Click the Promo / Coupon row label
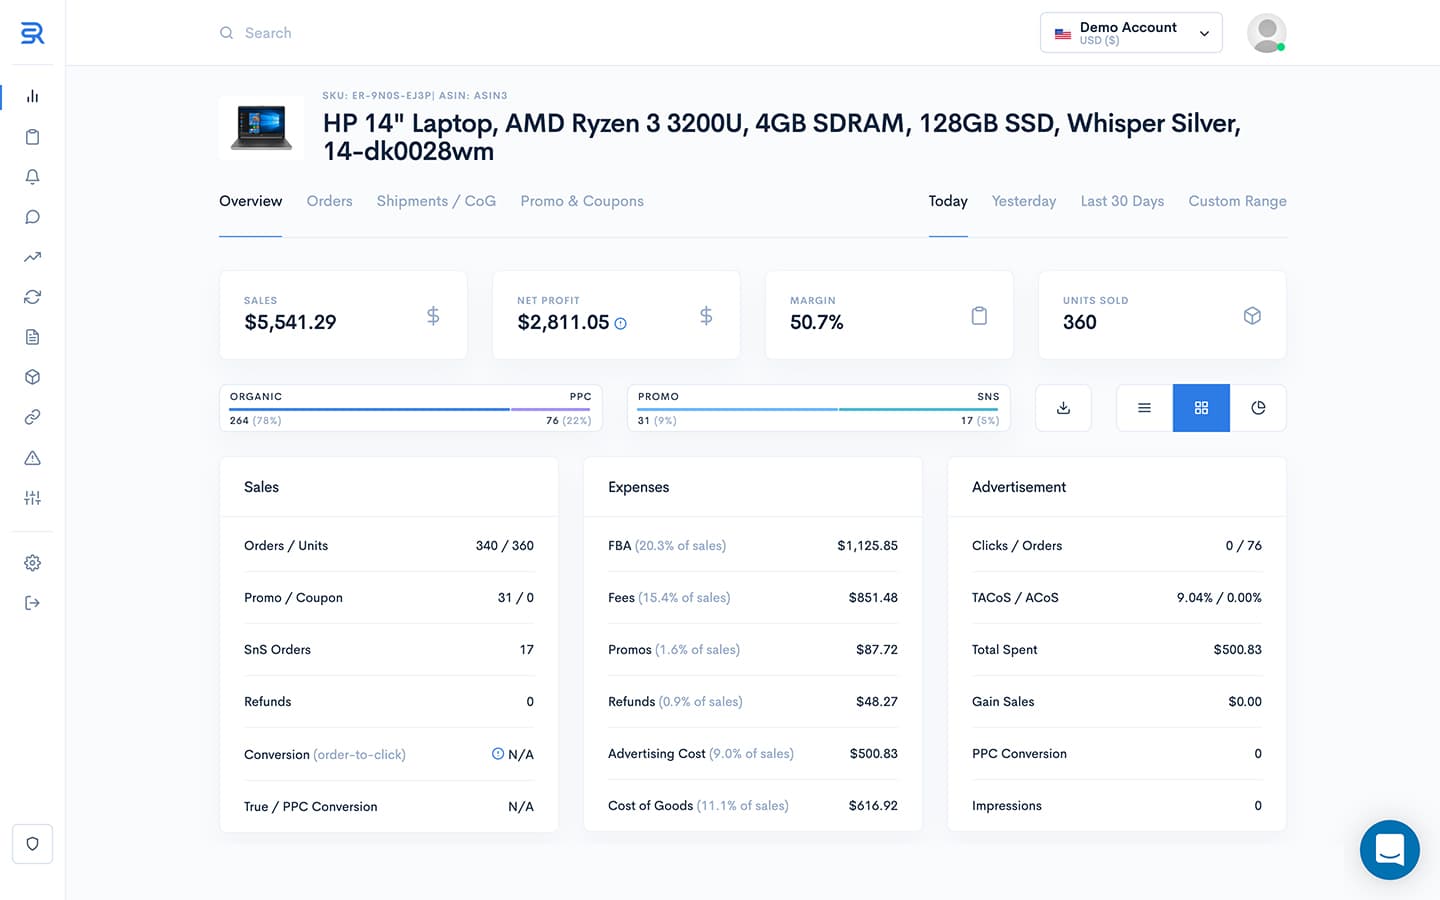Screen dimensions: 1440x900 [293, 598]
